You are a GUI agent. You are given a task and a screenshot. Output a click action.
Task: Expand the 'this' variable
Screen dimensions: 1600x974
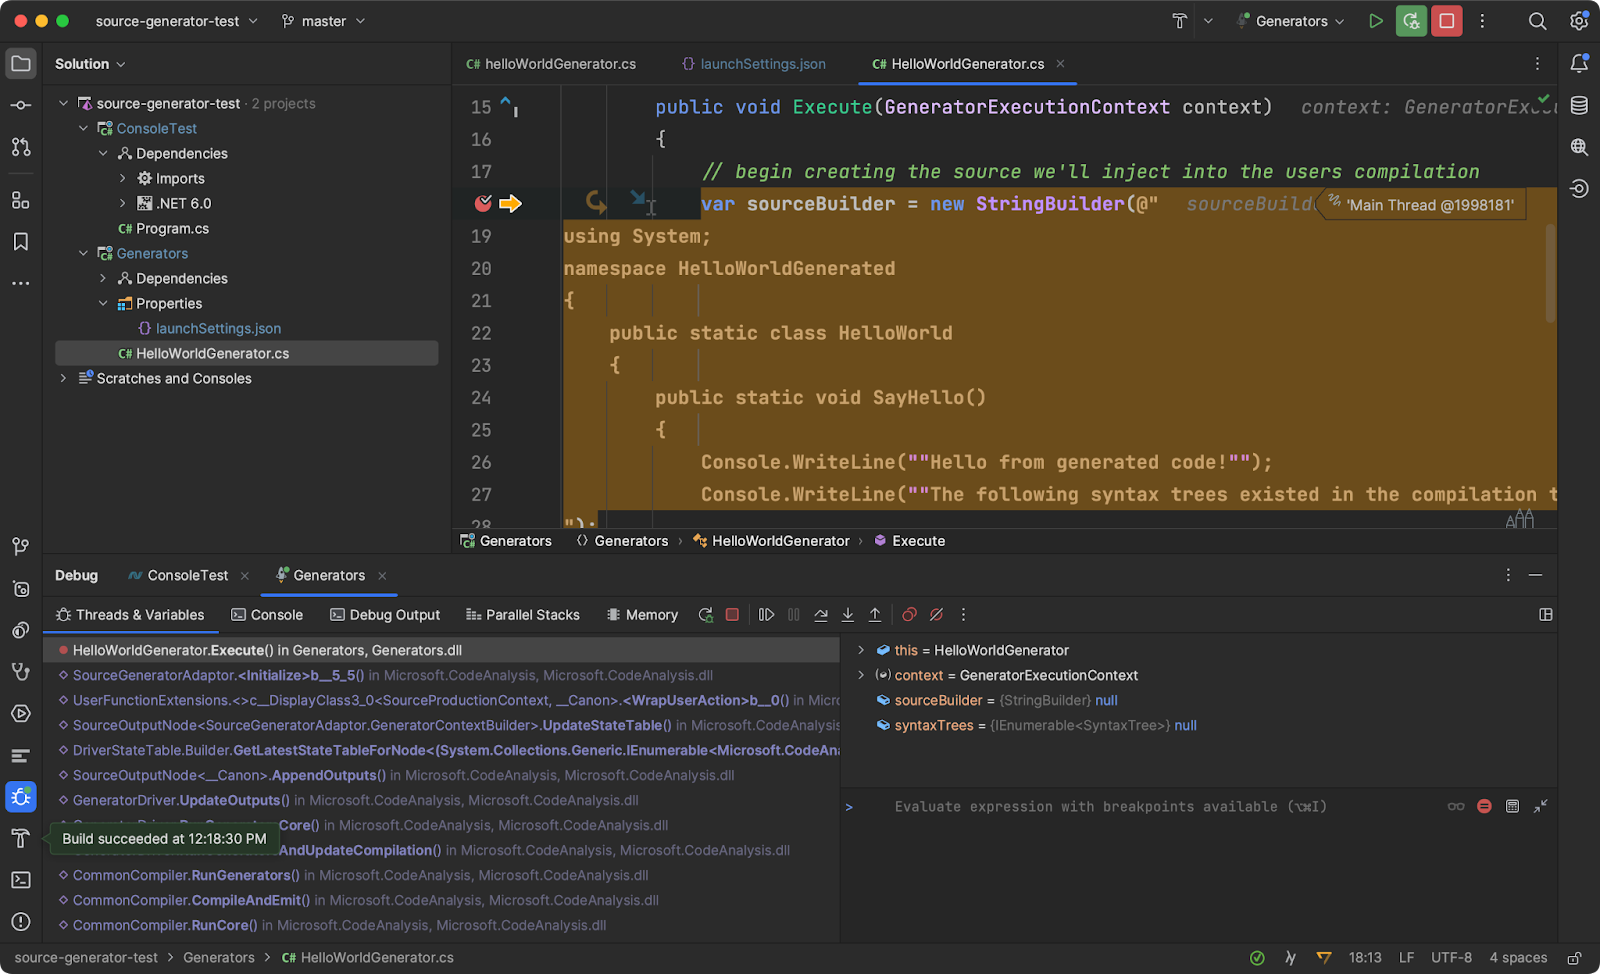coord(861,650)
